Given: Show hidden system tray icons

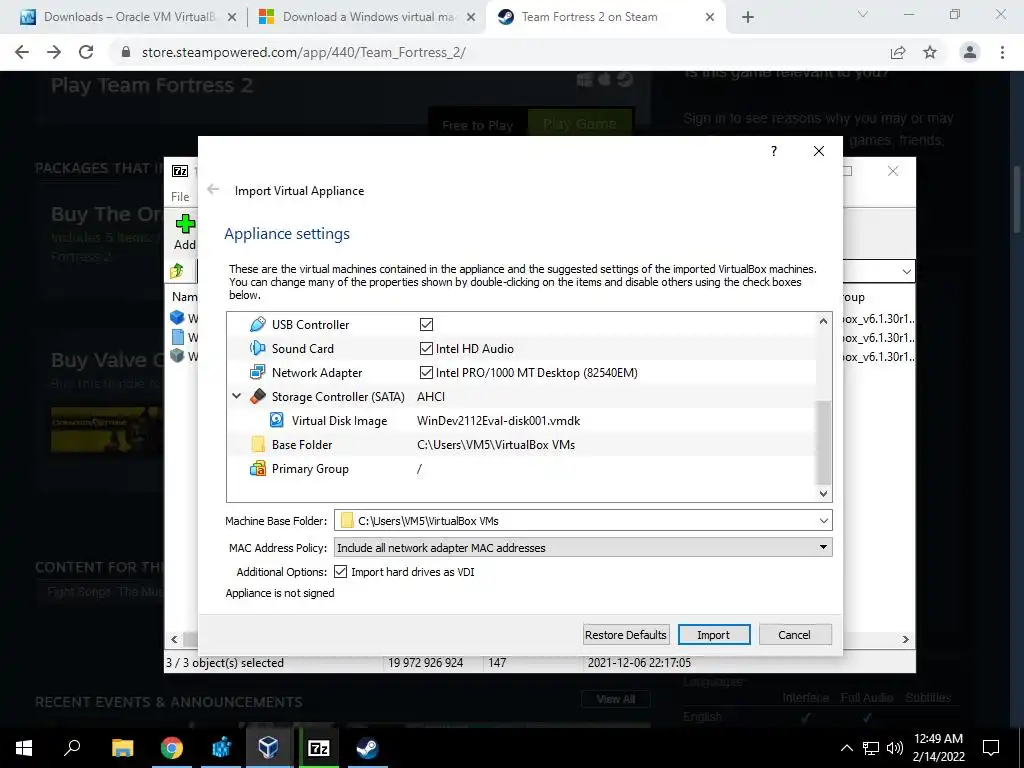Looking at the screenshot, I should click(846, 748).
